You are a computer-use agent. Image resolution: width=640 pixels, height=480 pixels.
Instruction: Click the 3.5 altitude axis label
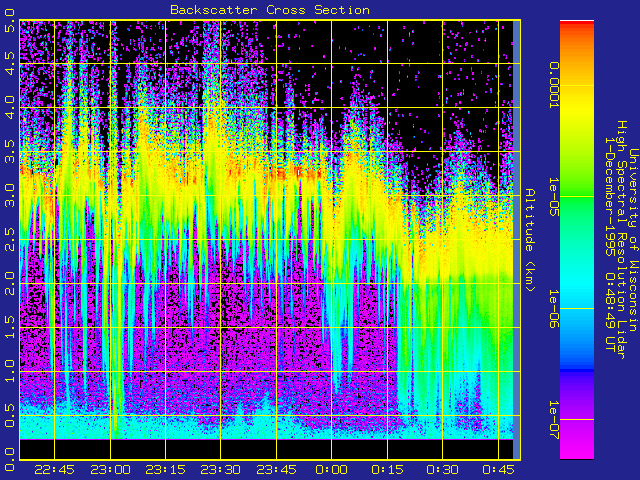click(9, 151)
